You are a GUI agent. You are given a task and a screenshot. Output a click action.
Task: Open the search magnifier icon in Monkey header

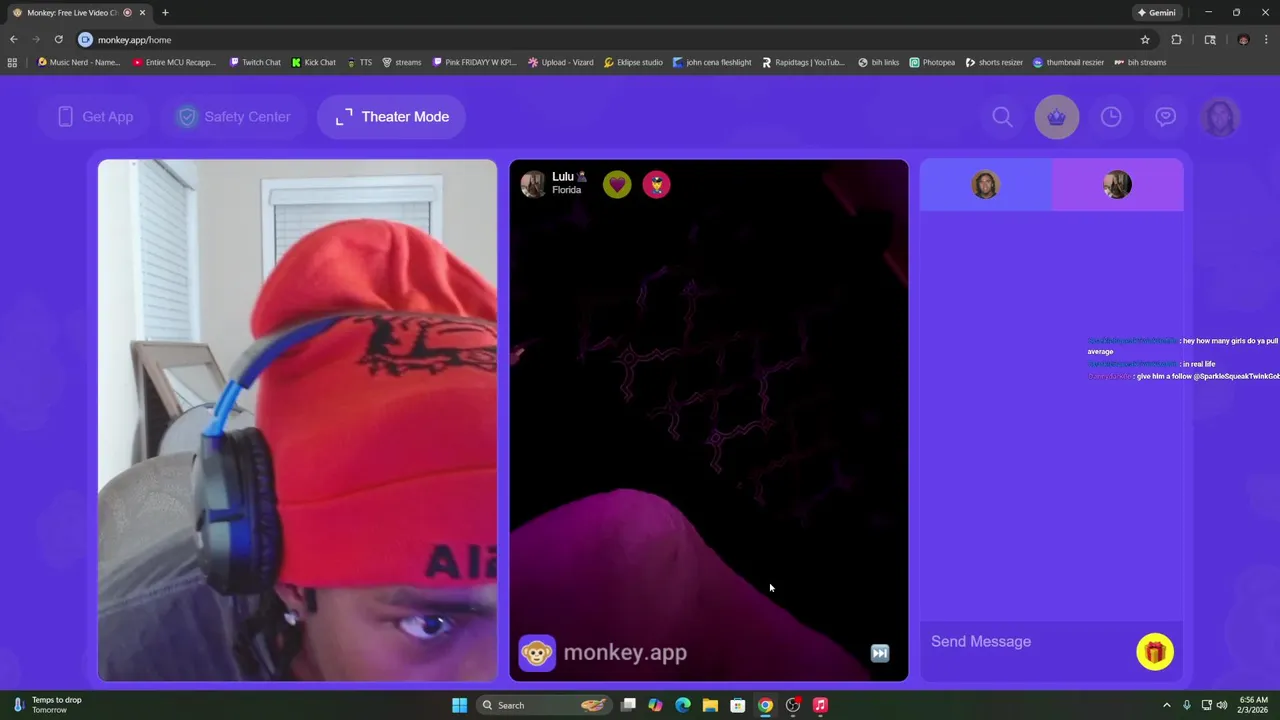[x=1002, y=117]
